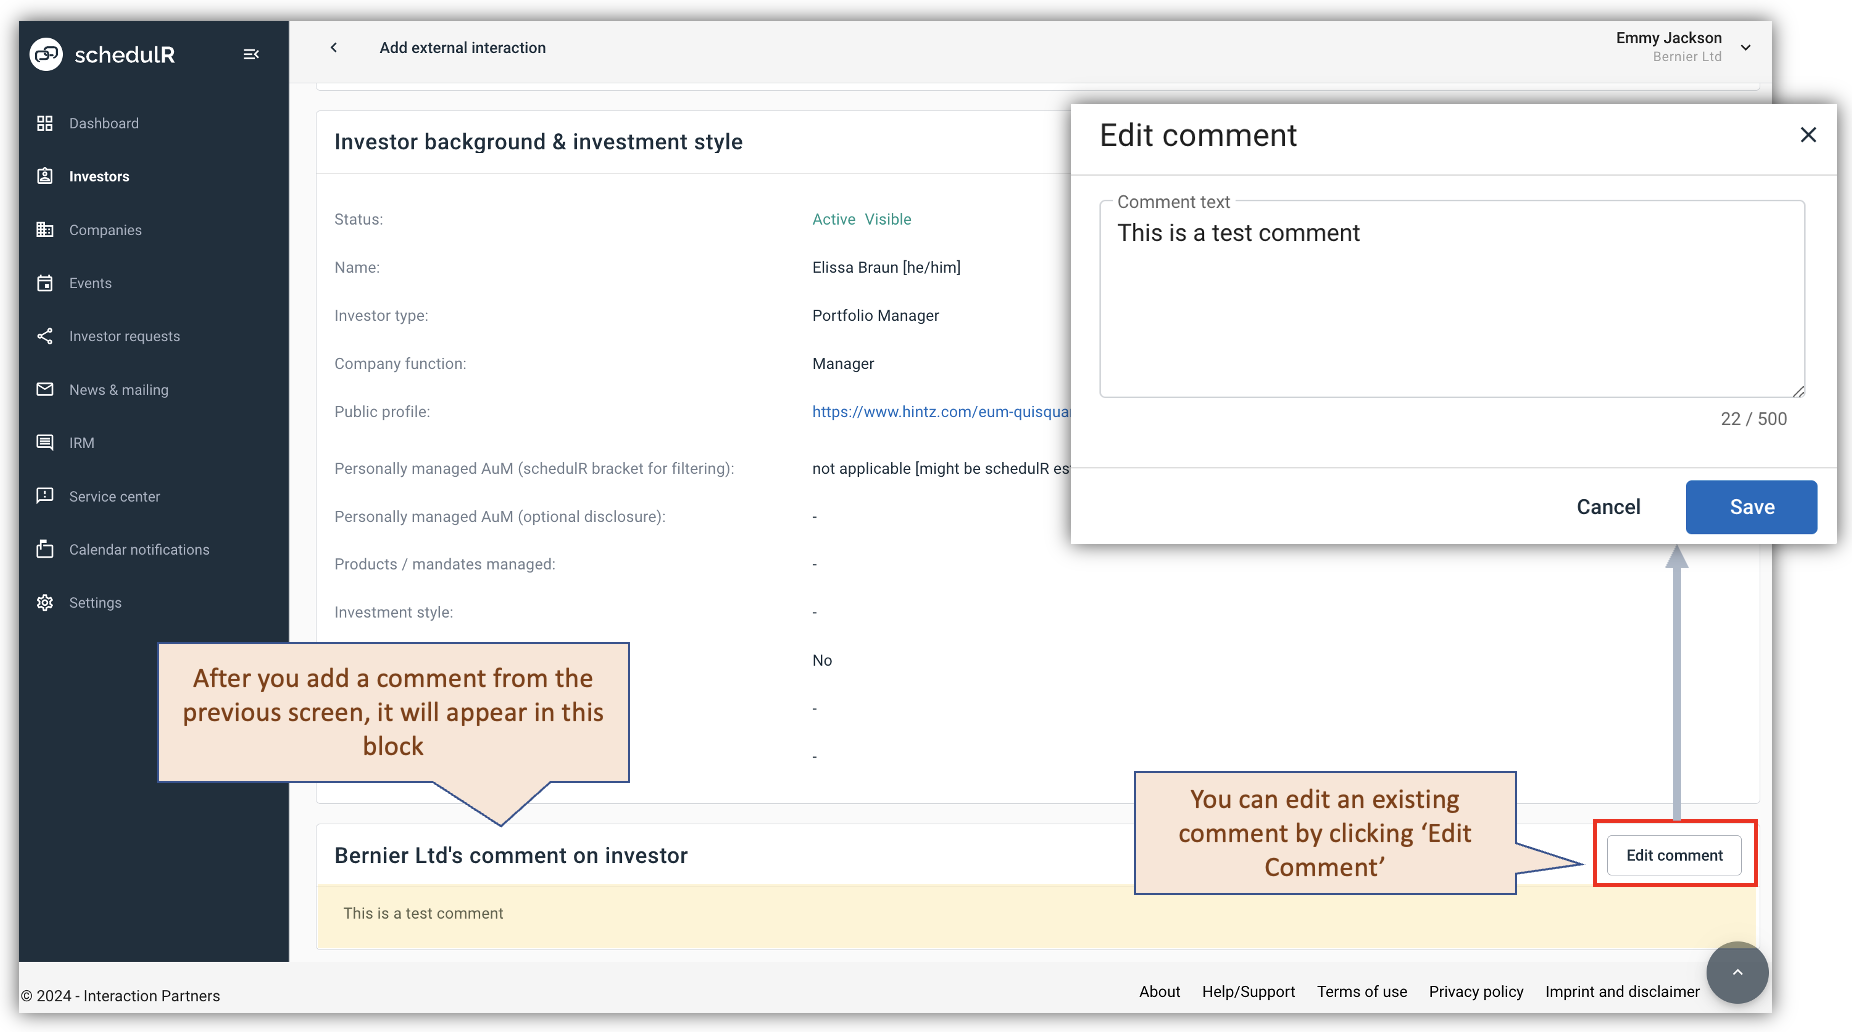Viewport: 1852px width, 1032px height.
Task: Click the IRM document icon
Action: 45,442
